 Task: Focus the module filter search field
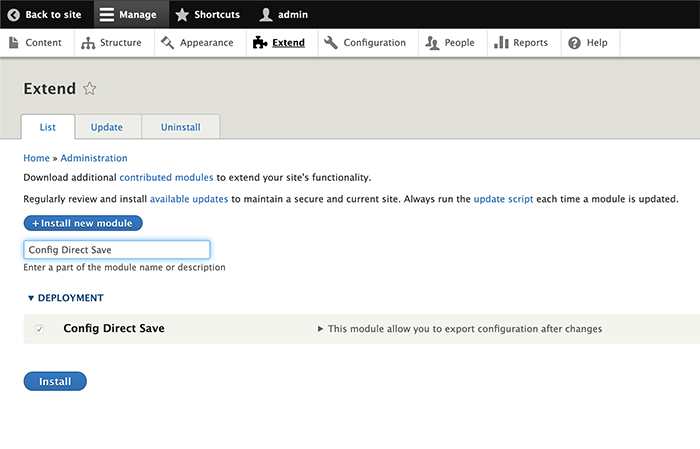[x=117, y=250]
